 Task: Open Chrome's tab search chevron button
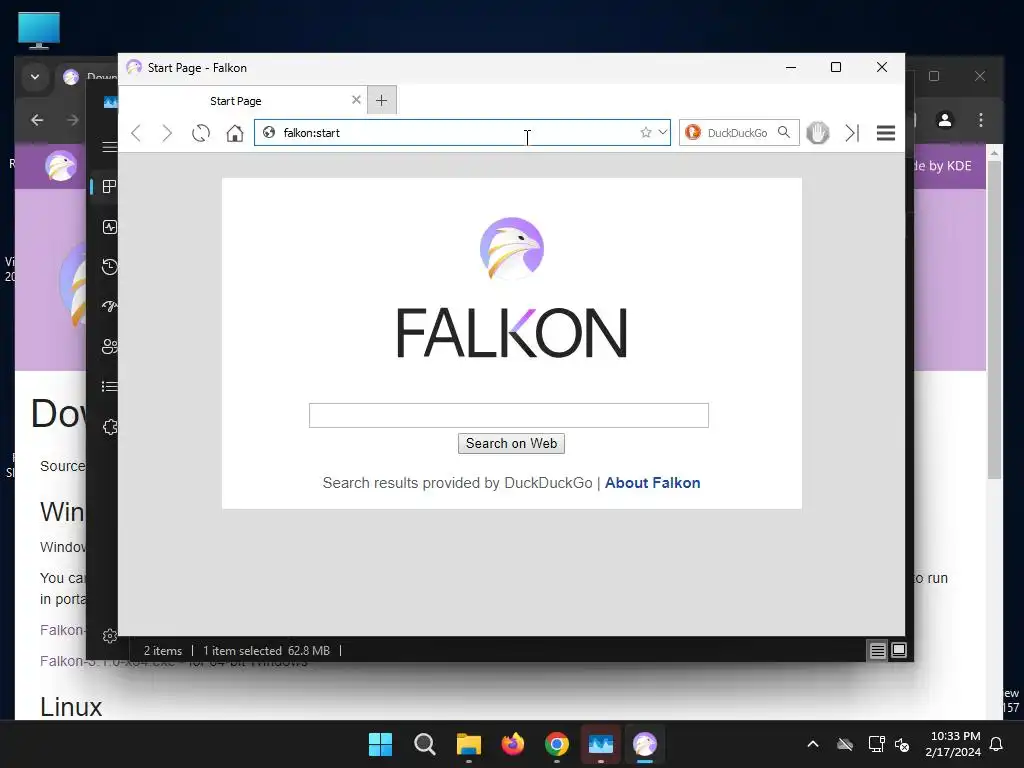35,77
